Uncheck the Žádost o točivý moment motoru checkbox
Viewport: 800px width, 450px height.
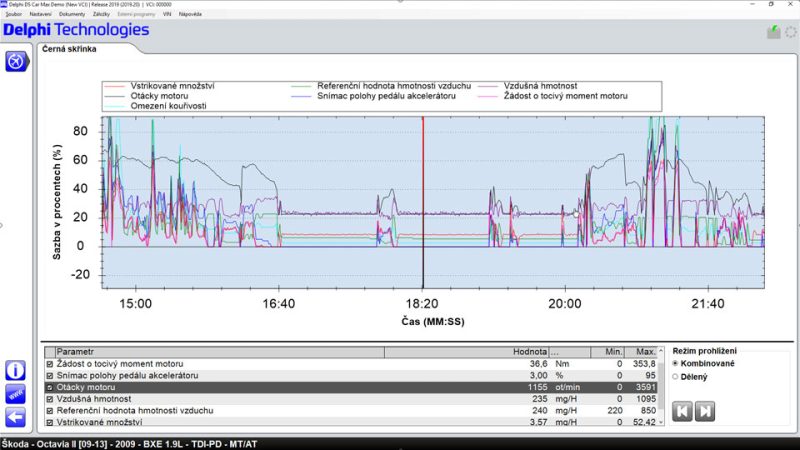(50, 364)
